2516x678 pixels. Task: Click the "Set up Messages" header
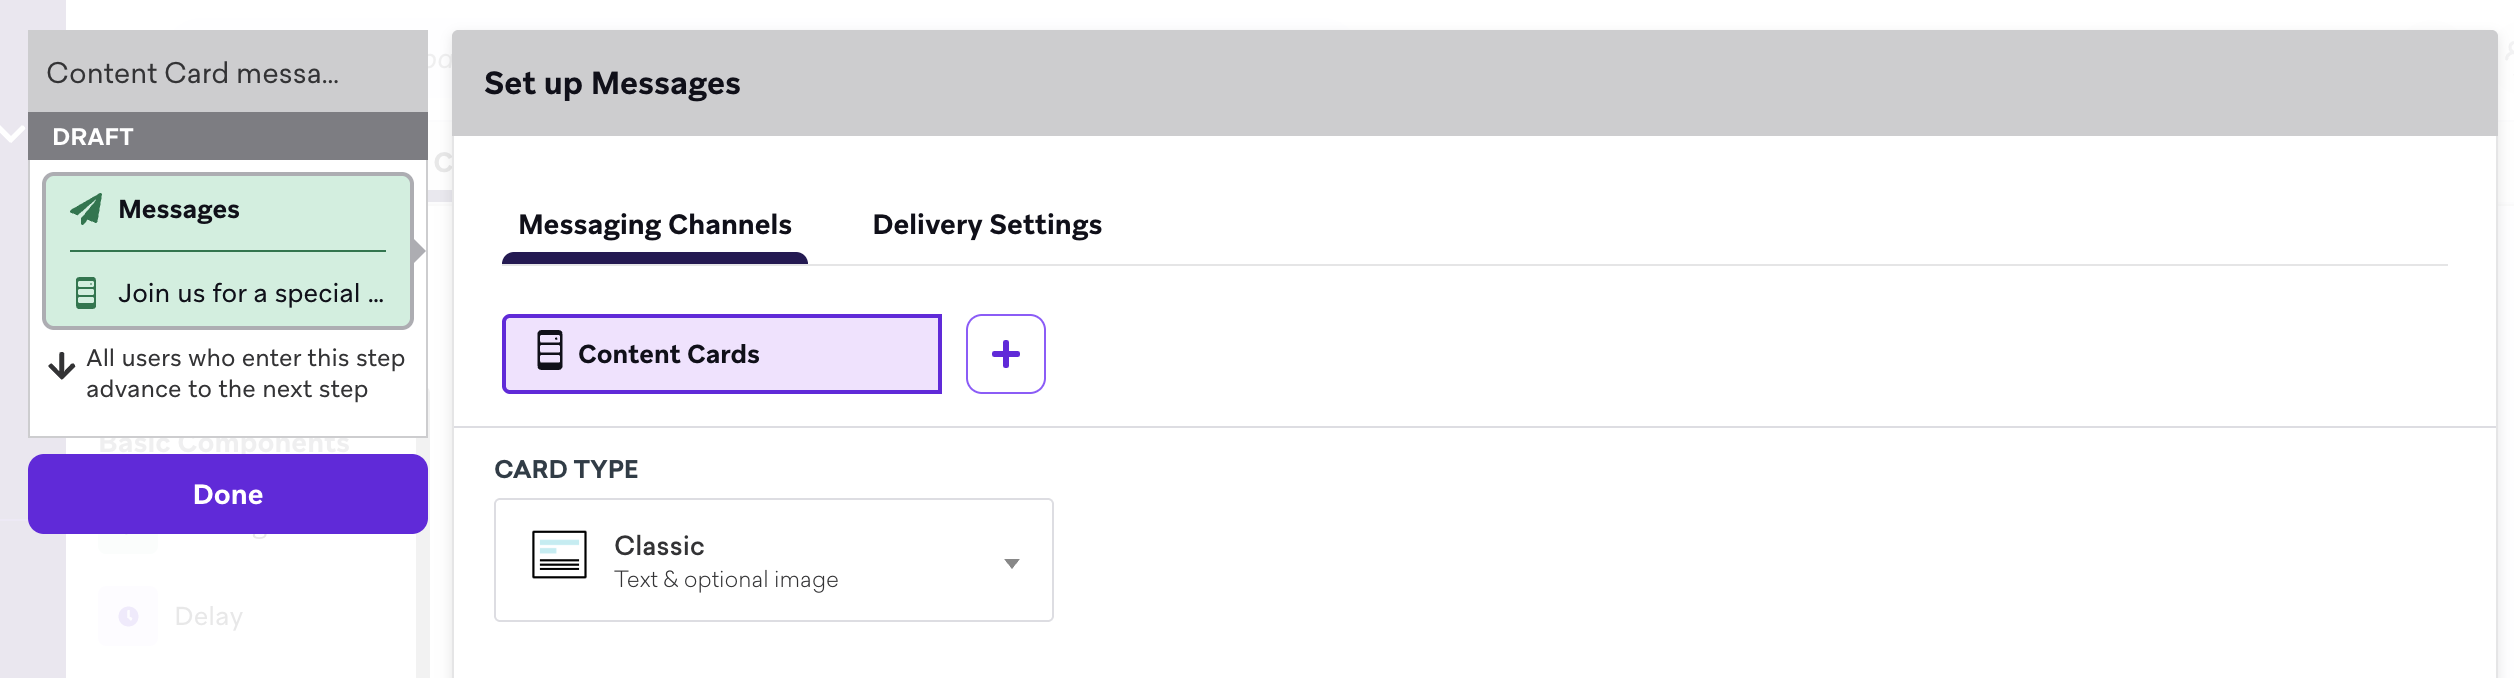612,84
